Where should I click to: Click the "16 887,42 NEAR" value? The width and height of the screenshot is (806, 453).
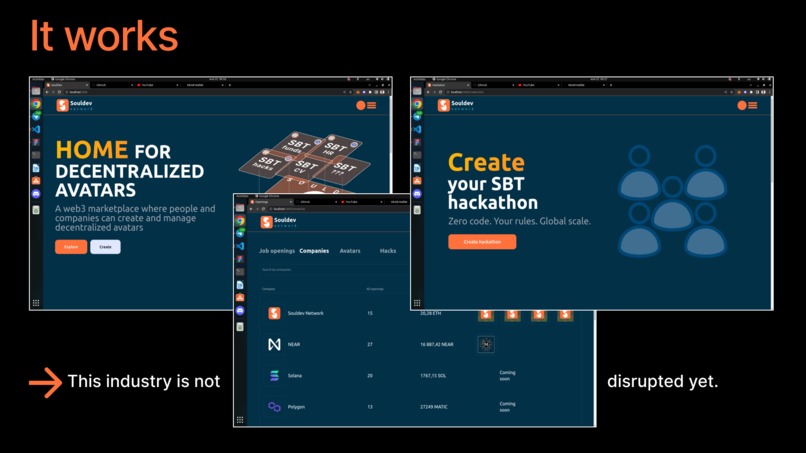point(437,345)
